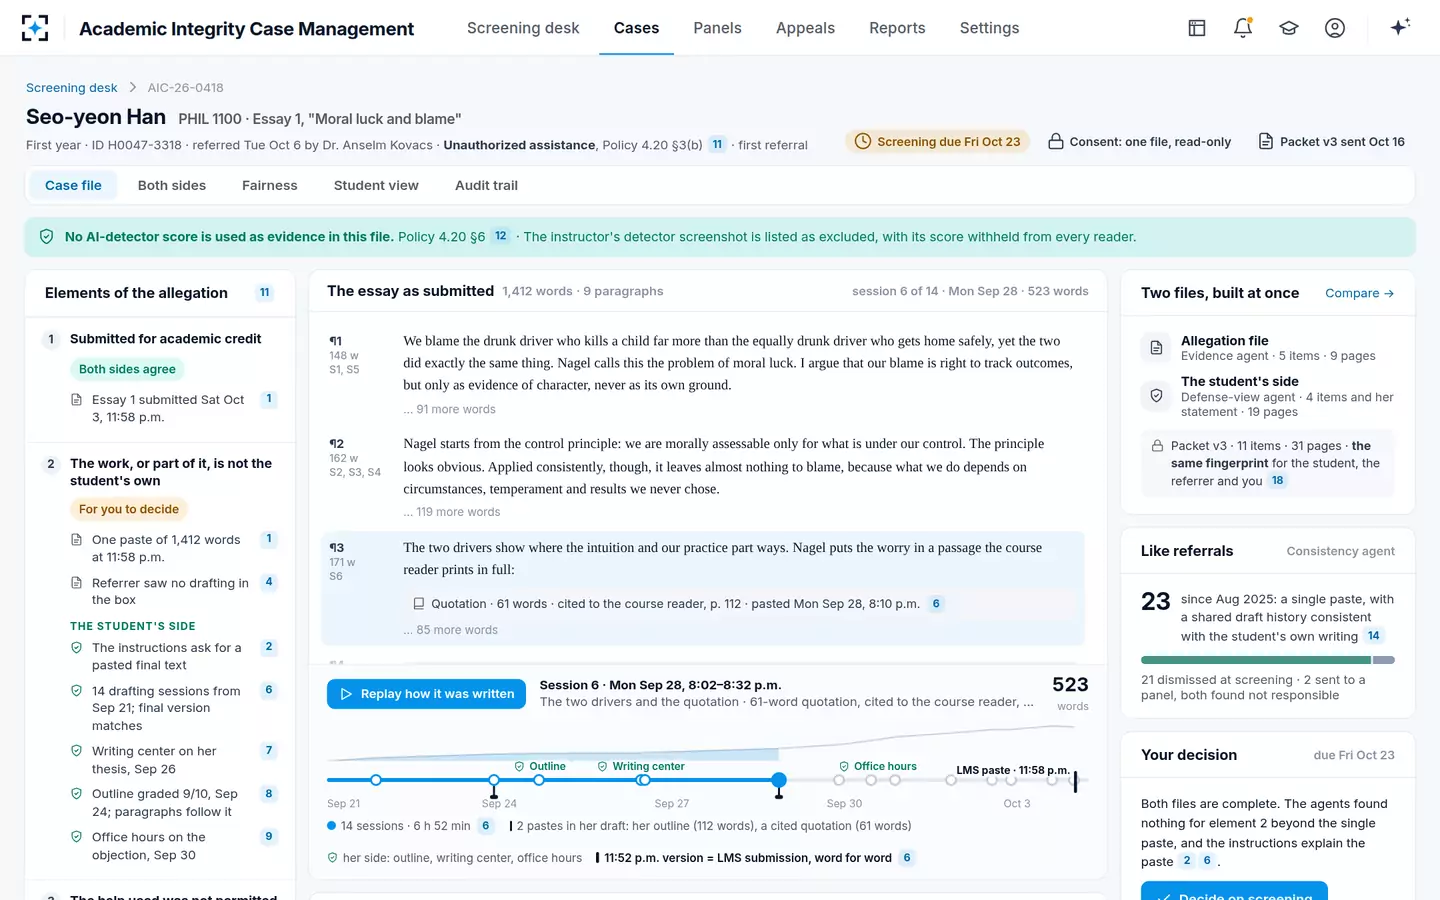Open citation 14 under Like referrals

(x=1374, y=636)
